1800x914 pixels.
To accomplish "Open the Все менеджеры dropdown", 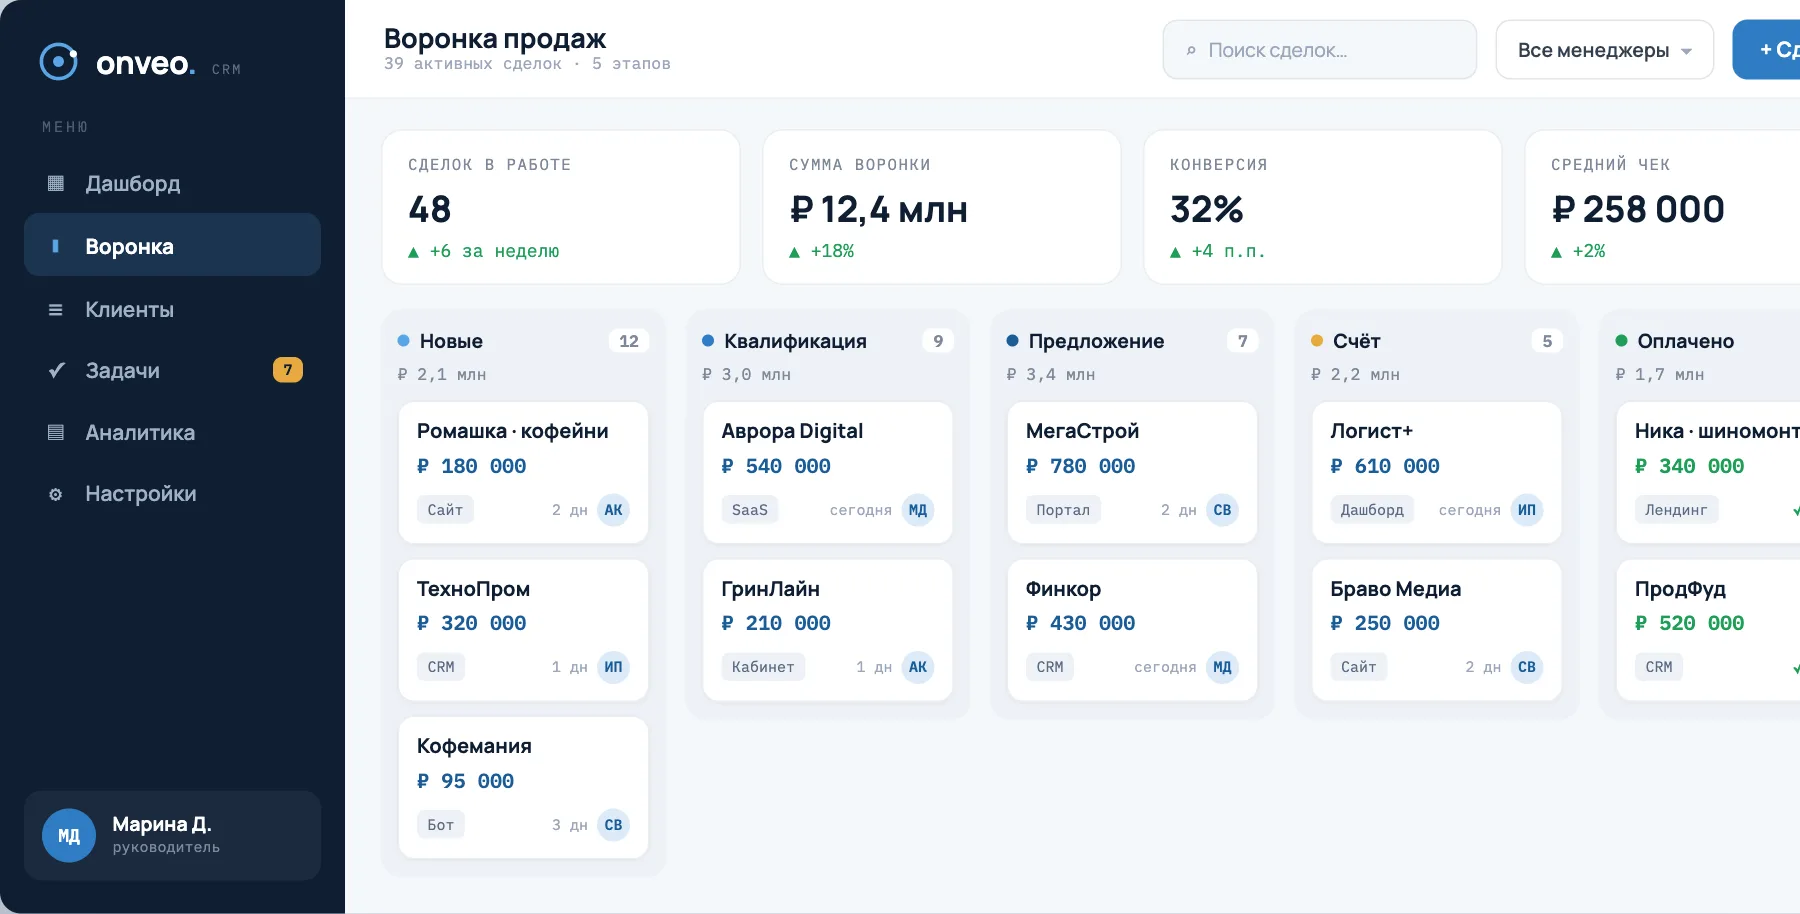I will (1604, 50).
